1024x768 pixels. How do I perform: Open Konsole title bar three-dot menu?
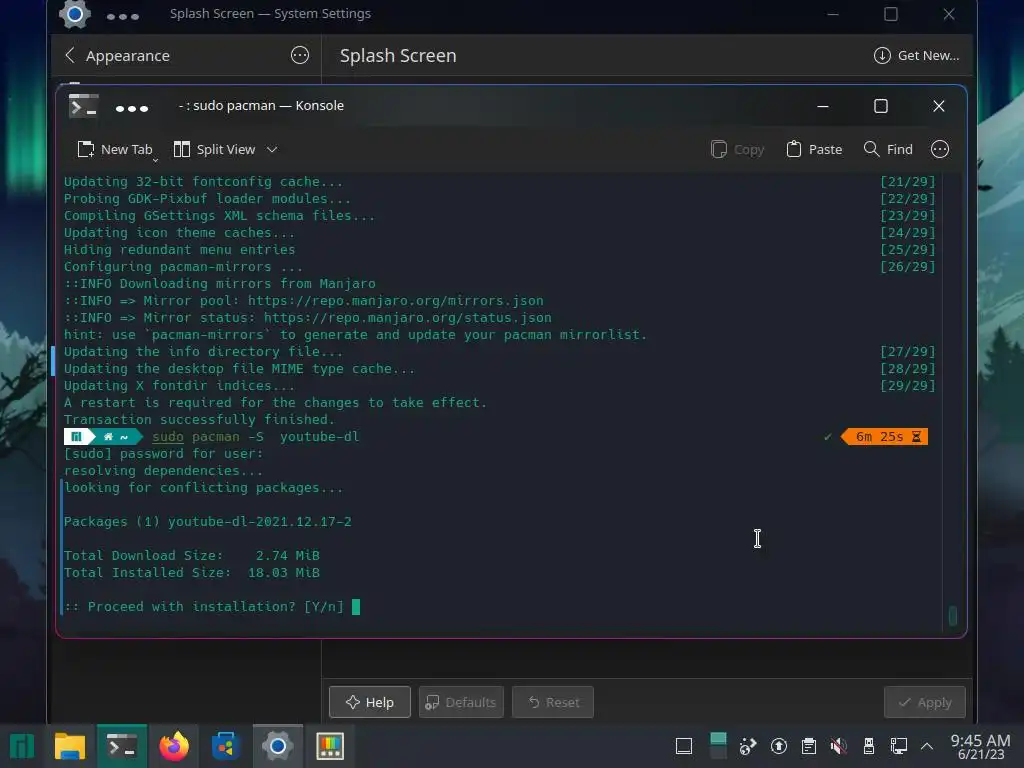[x=132, y=108]
